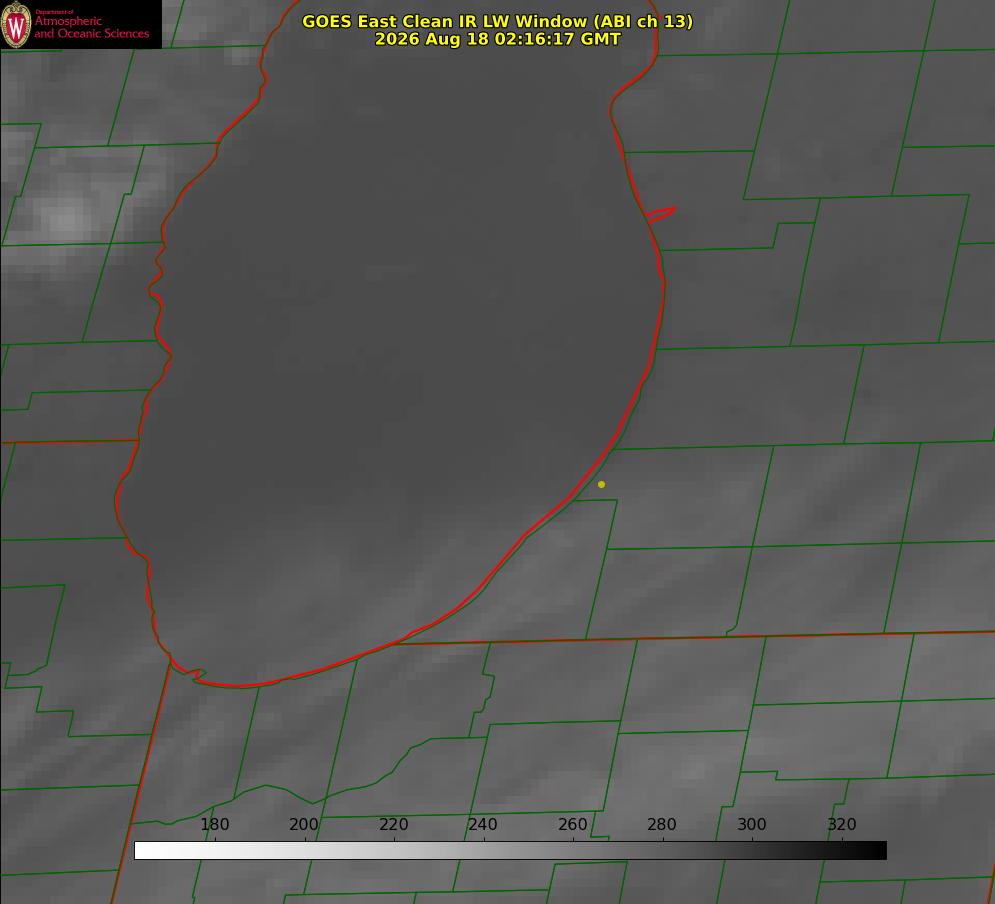Click the 220 colorbar label
995x904 pixels.
tap(393, 824)
